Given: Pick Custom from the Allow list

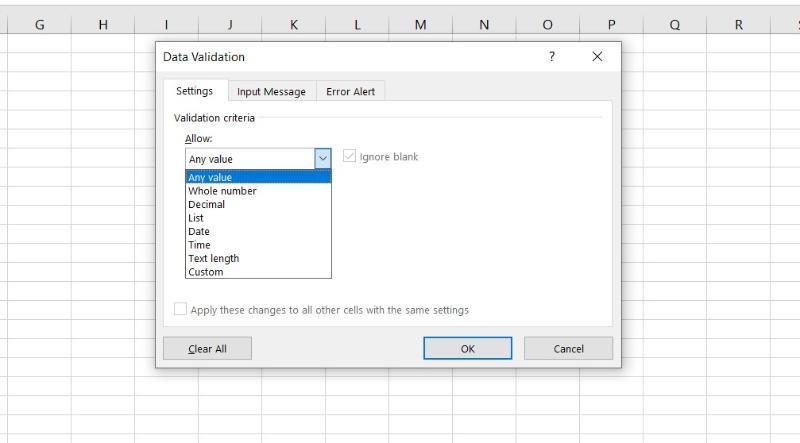Looking at the screenshot, I should point(205,272).
